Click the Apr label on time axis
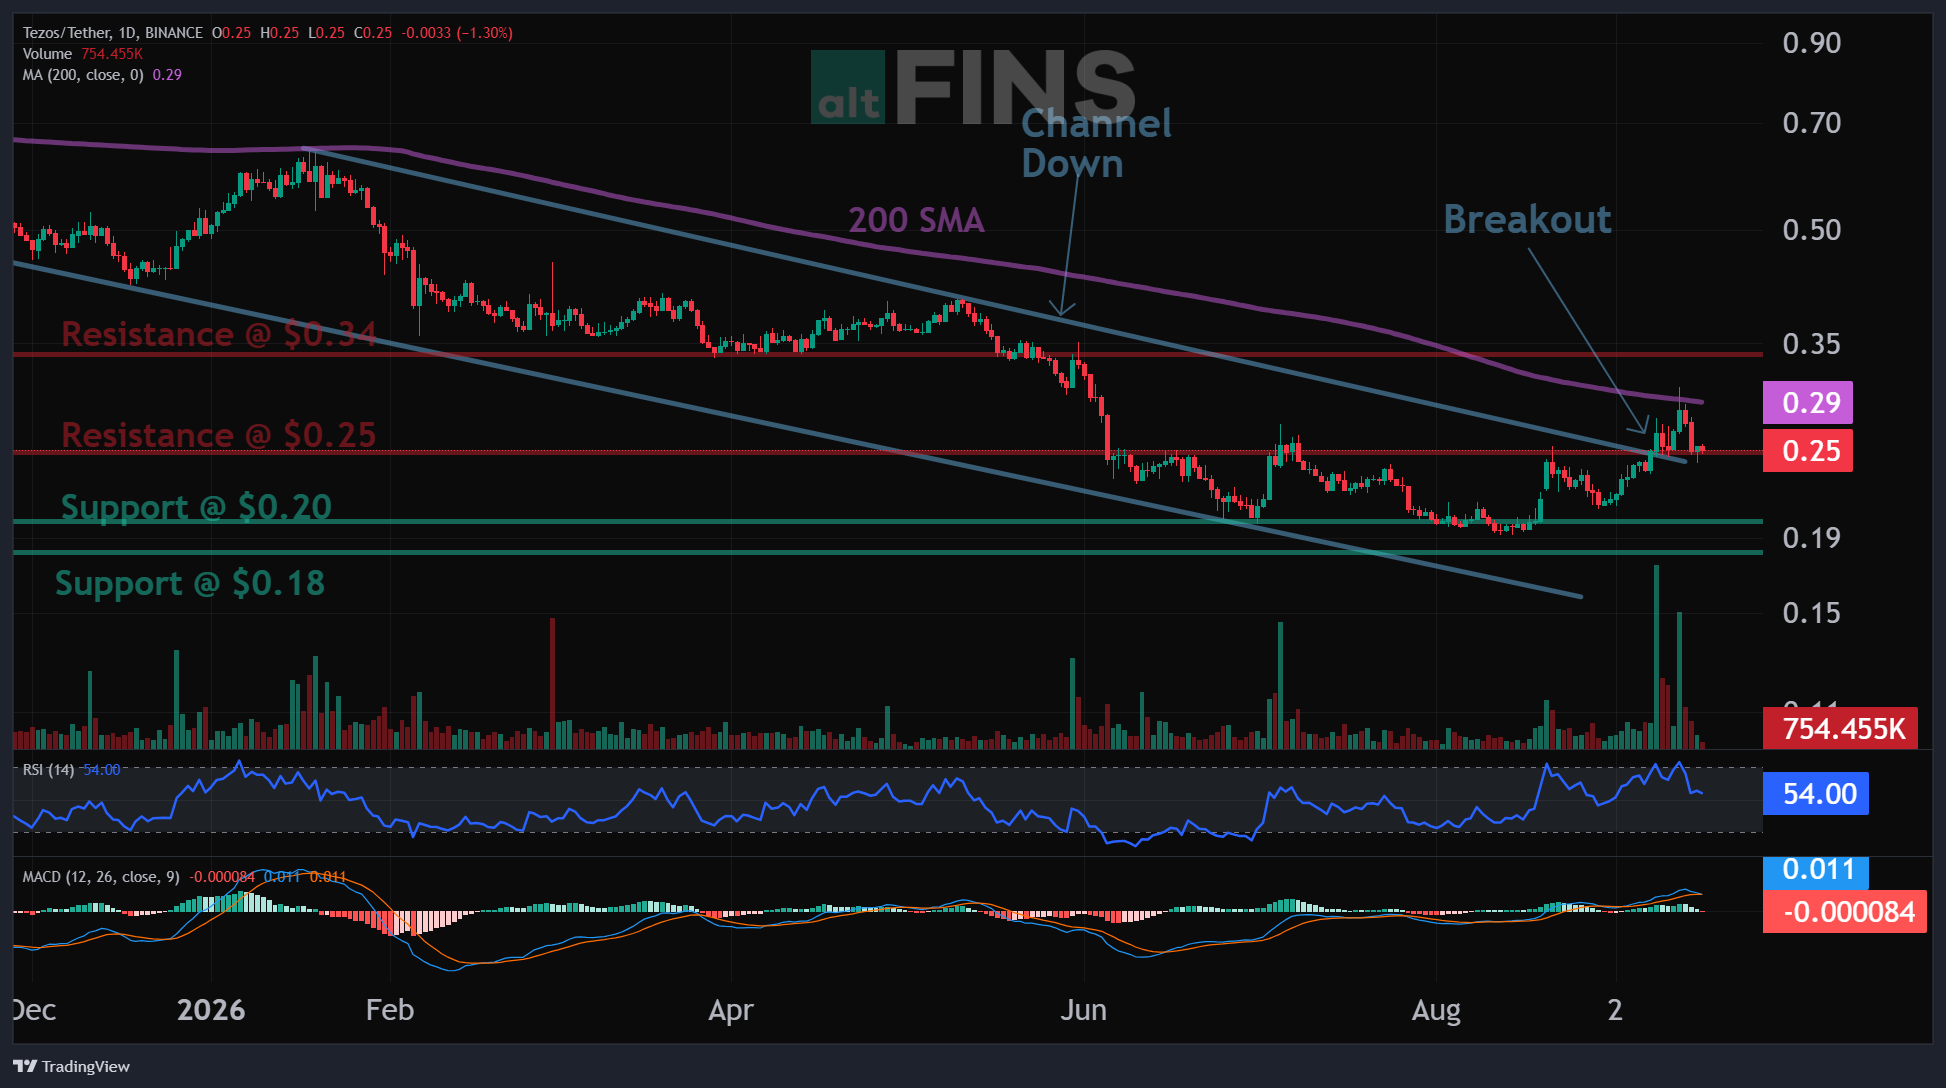This screenshot has height=1088, width=1946. [x=731, y=1010]
